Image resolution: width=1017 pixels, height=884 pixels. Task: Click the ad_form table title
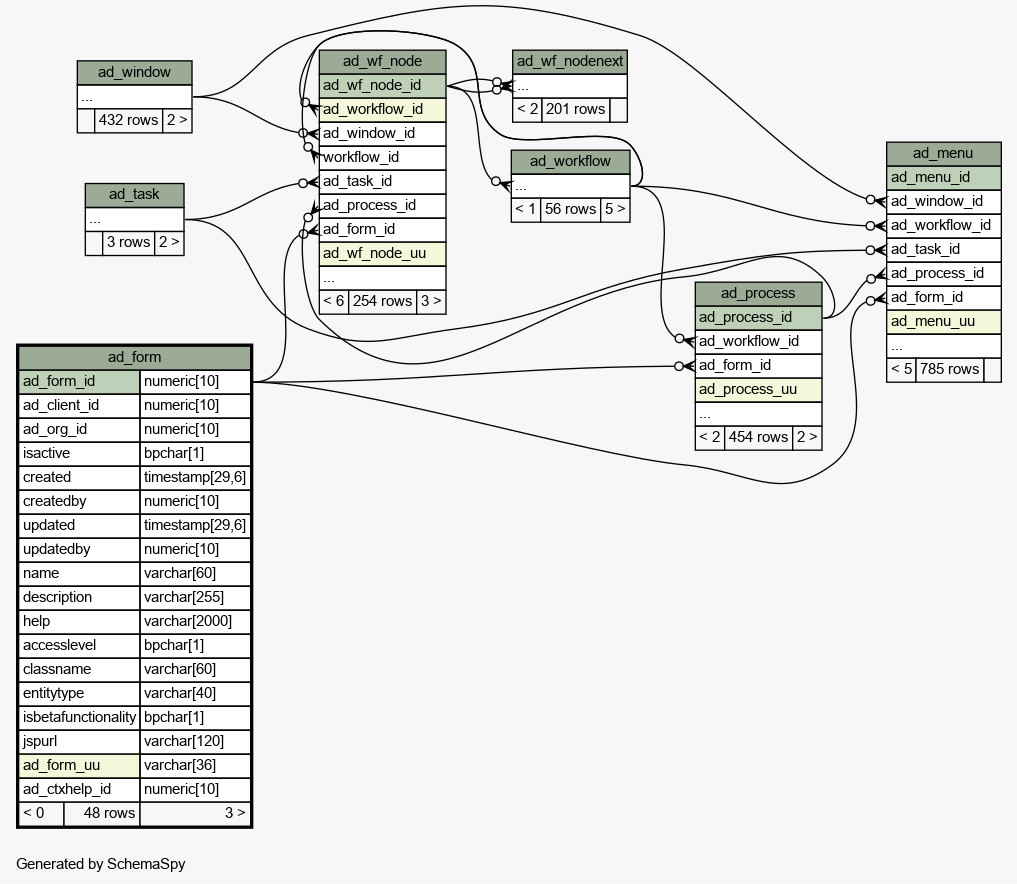click(x=134, y=357)
